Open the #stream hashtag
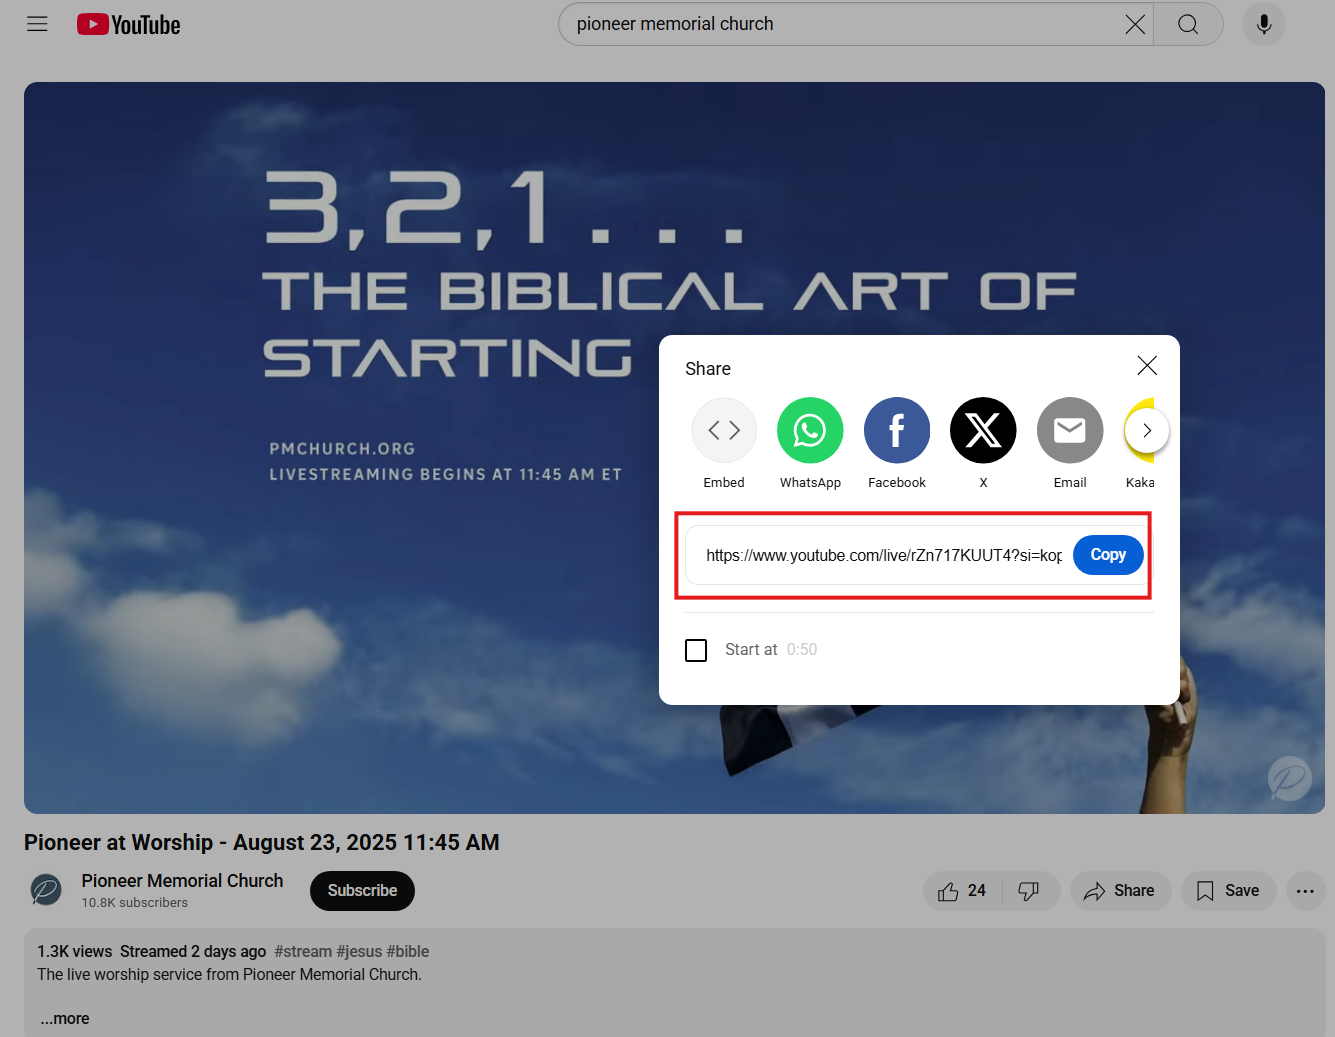The height and width of the screenshot is (1037, 1335). 303,951
